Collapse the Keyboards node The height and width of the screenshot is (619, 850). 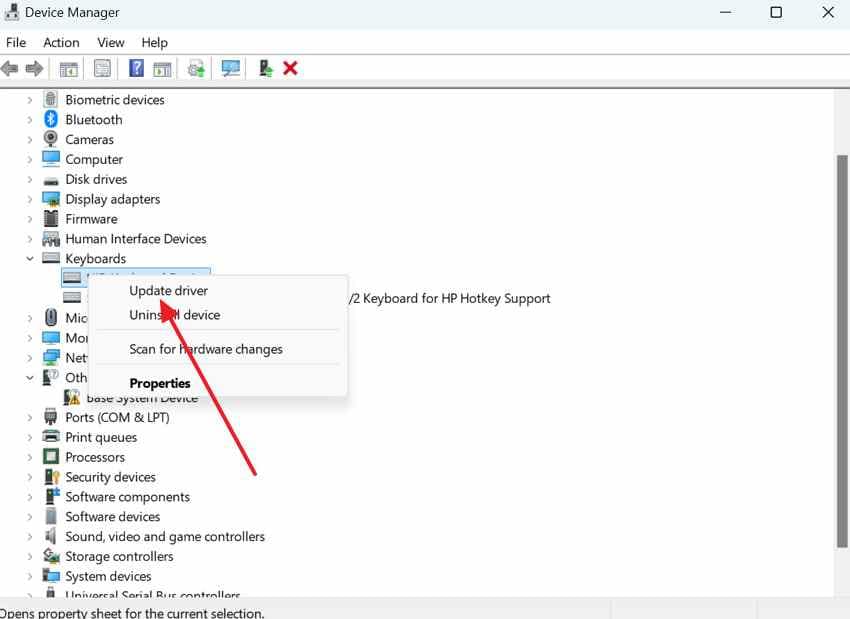point(30,259)
